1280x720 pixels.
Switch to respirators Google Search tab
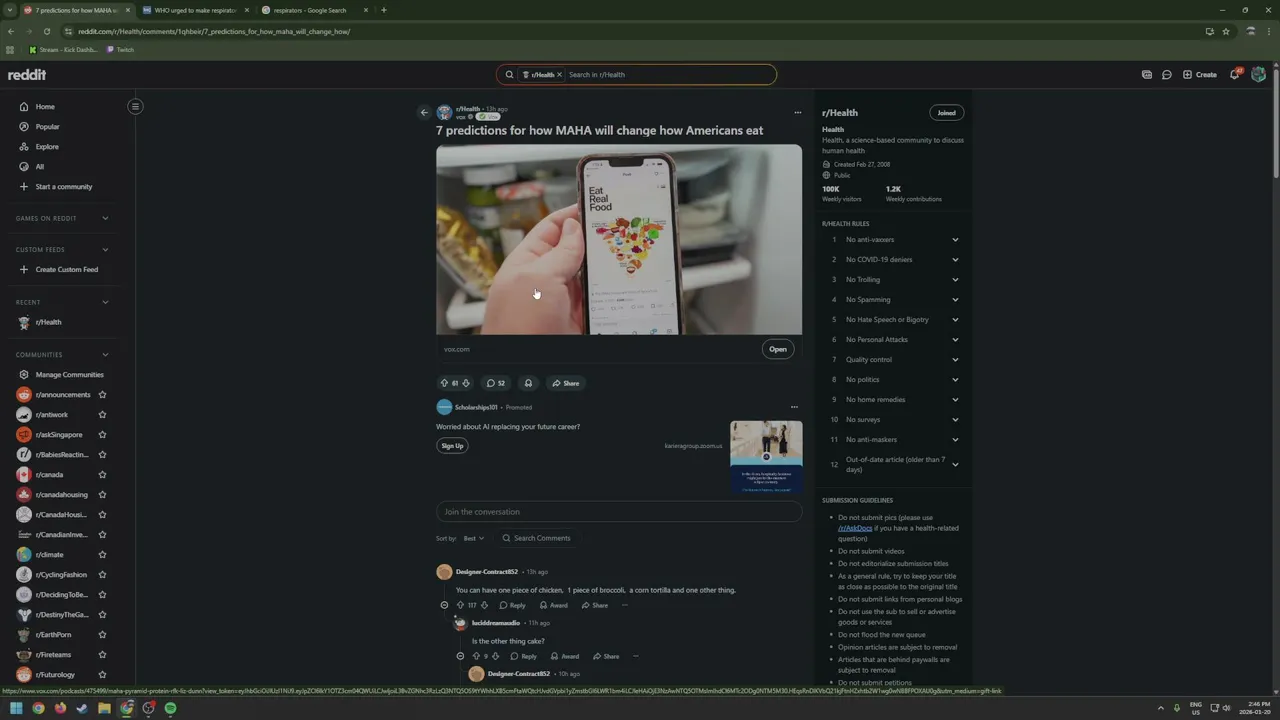point(314,10)
